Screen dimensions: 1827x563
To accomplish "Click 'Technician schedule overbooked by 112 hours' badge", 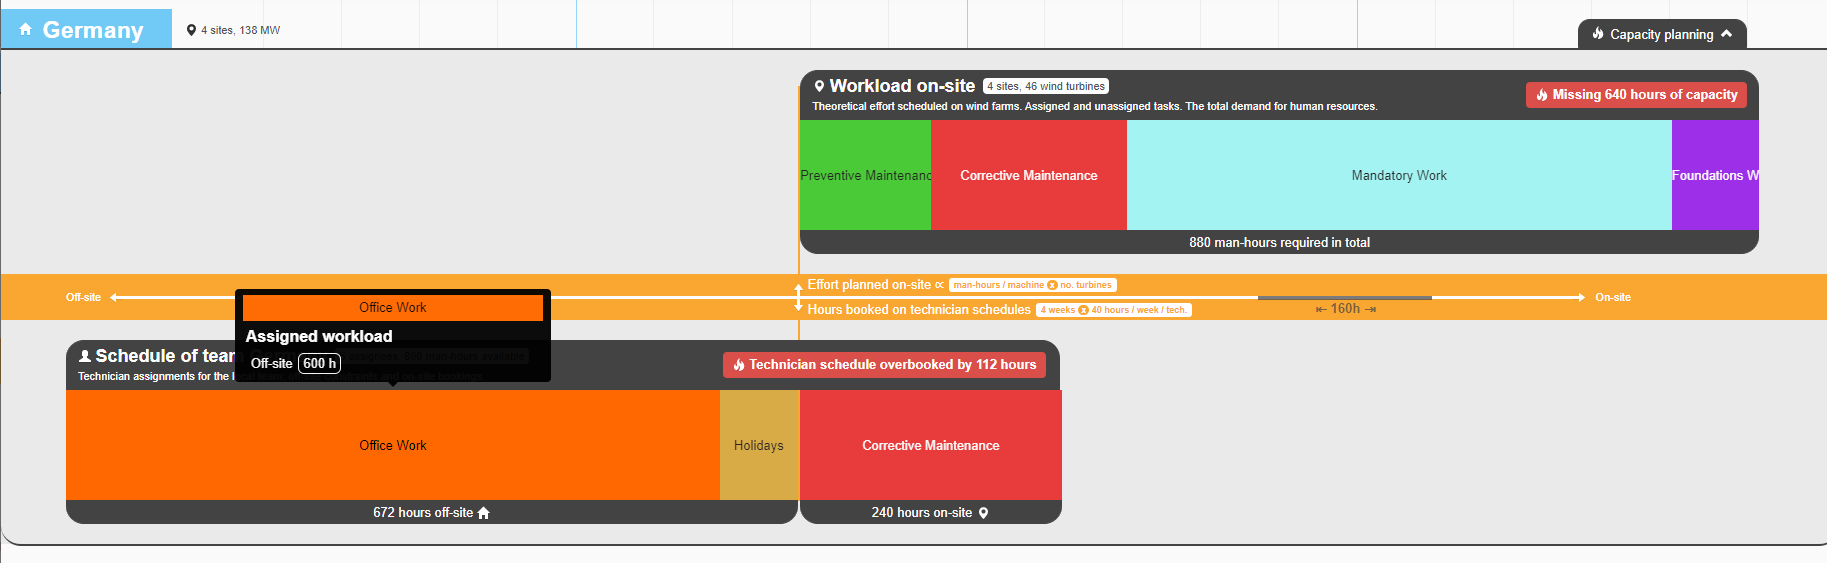I will (884, 365).
